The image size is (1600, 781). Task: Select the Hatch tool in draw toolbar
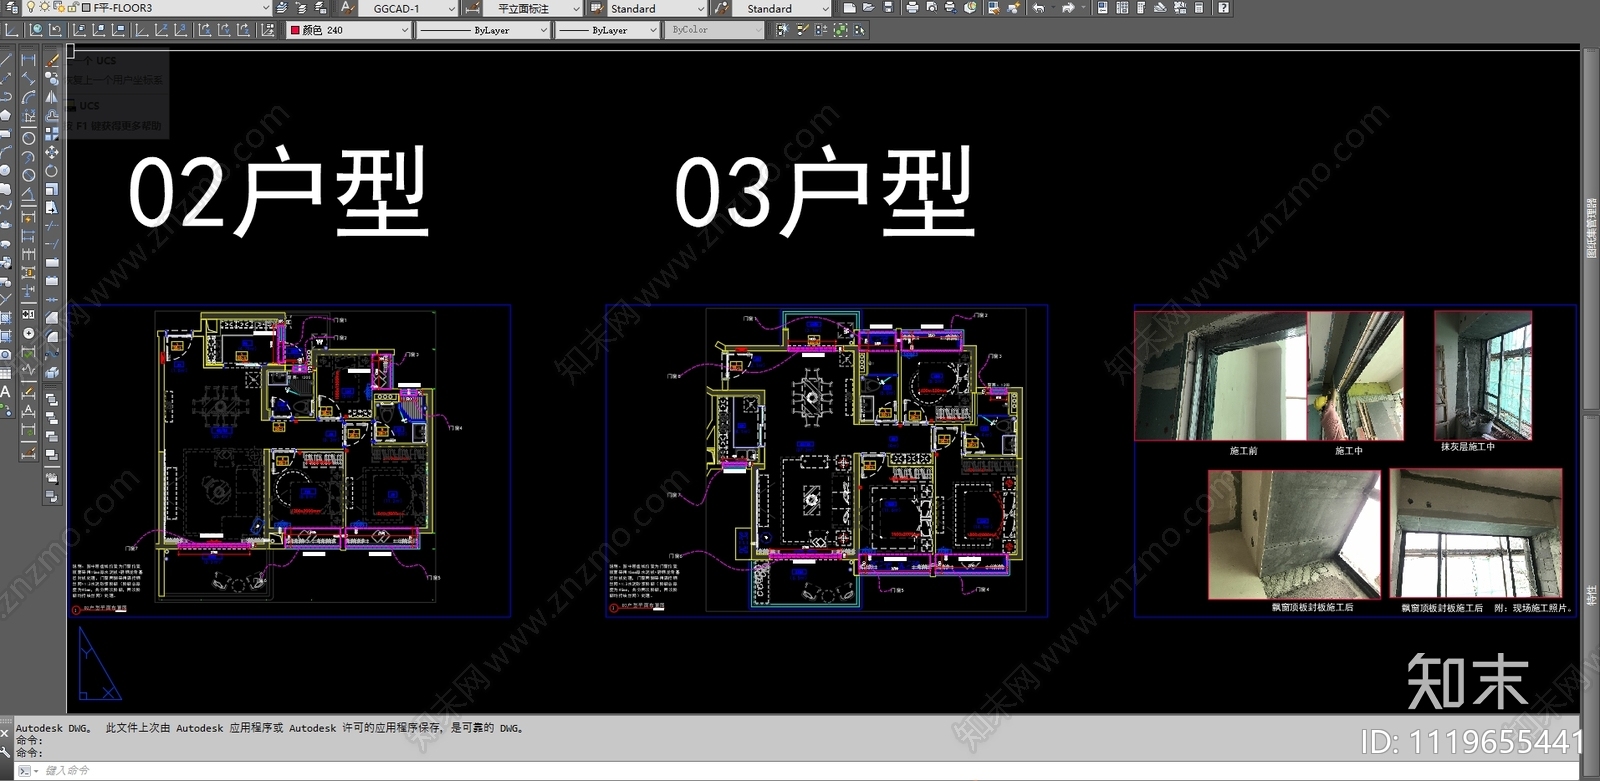5,317
